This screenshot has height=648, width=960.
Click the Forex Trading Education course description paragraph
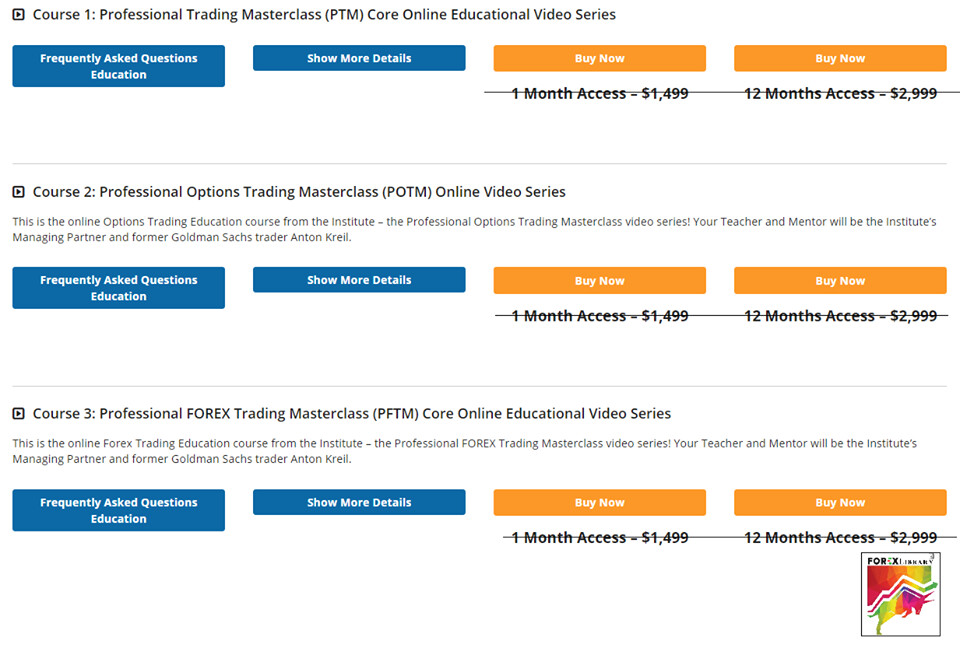465,451
